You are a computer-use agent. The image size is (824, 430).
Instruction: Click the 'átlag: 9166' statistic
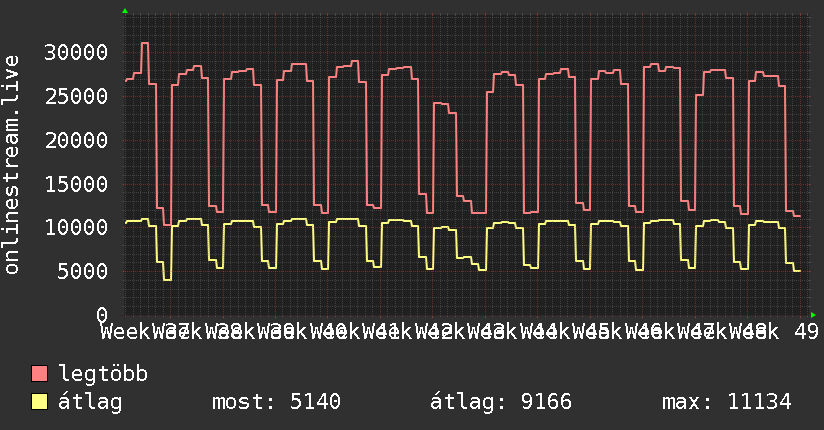click(x=501, y=402)
